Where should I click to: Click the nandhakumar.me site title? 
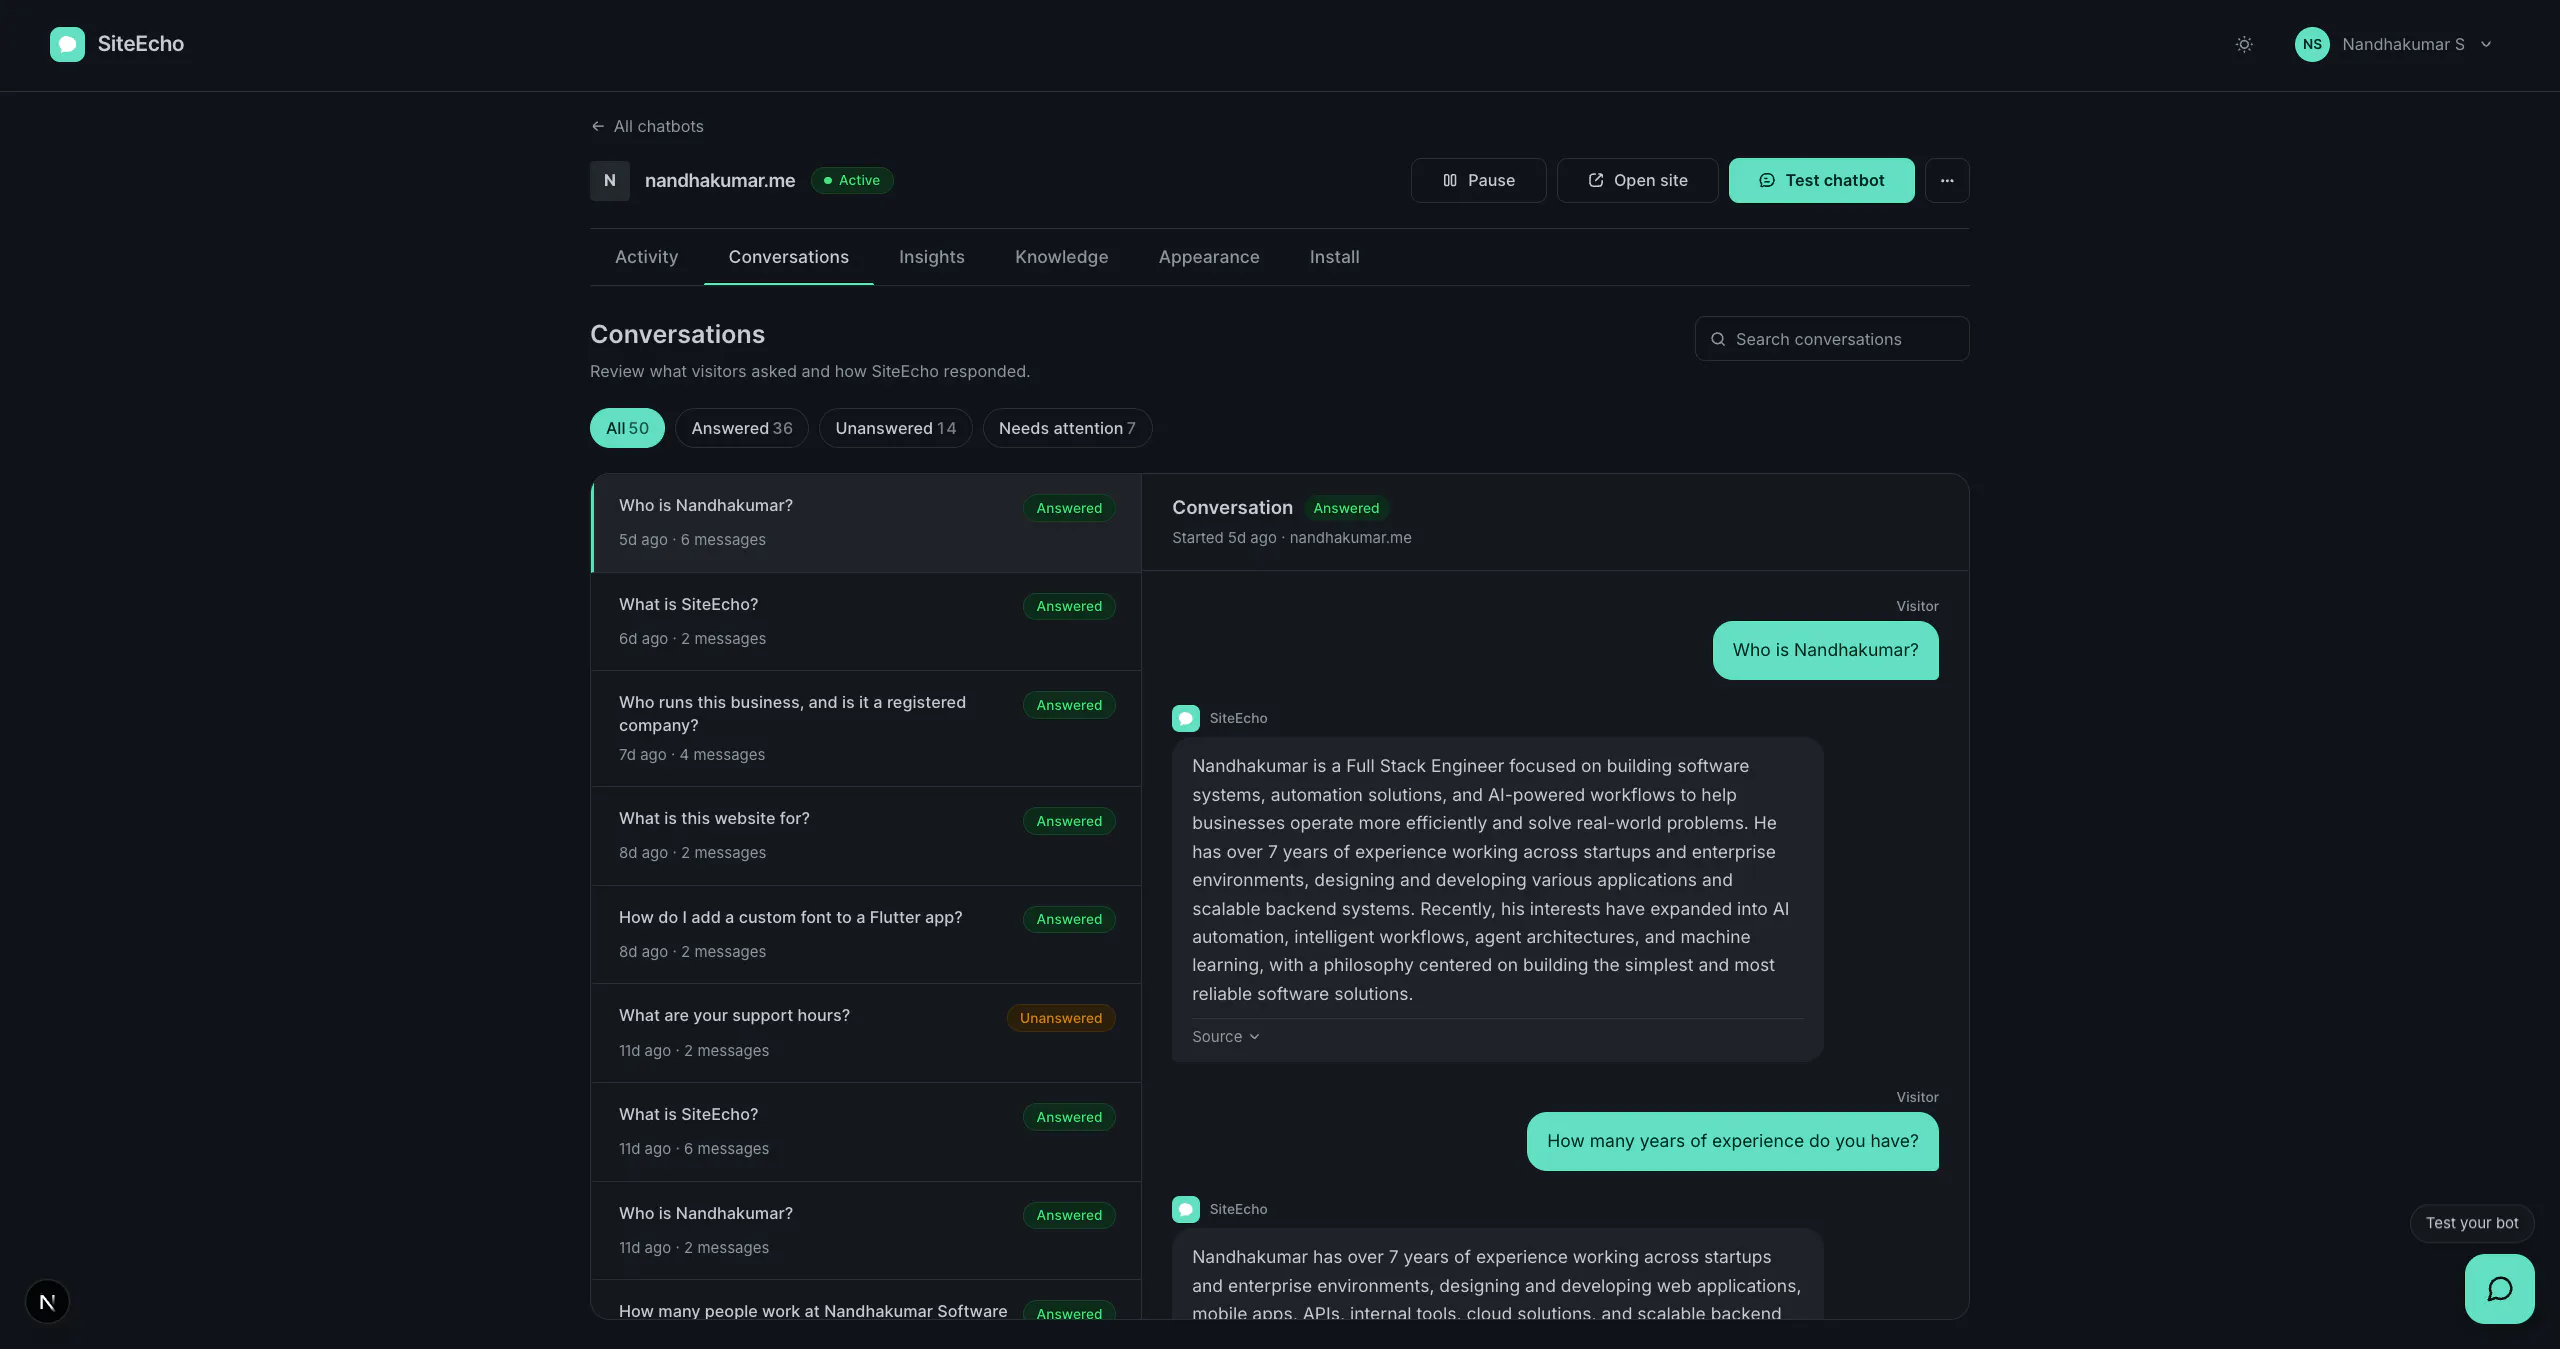pyautogui.click(x=720, y=181)
